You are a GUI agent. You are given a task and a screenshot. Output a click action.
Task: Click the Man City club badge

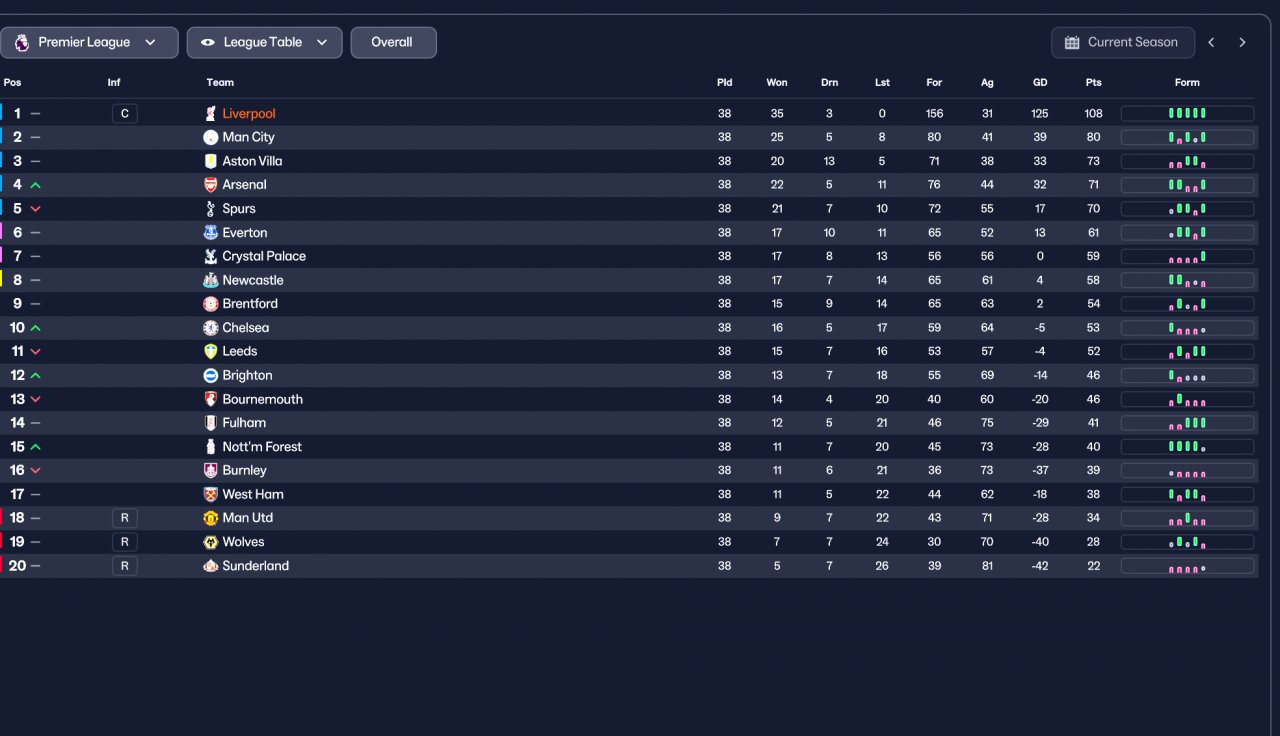[210, 137]
